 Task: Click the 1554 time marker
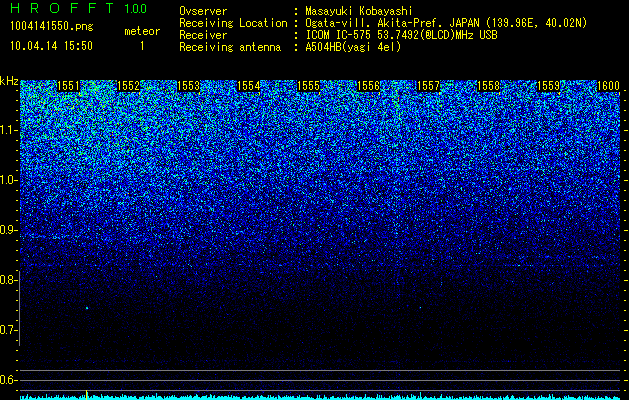(x=248, y=86)
